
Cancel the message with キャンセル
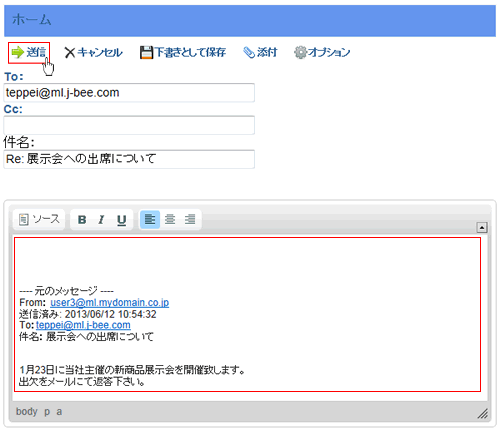point(93,53)
